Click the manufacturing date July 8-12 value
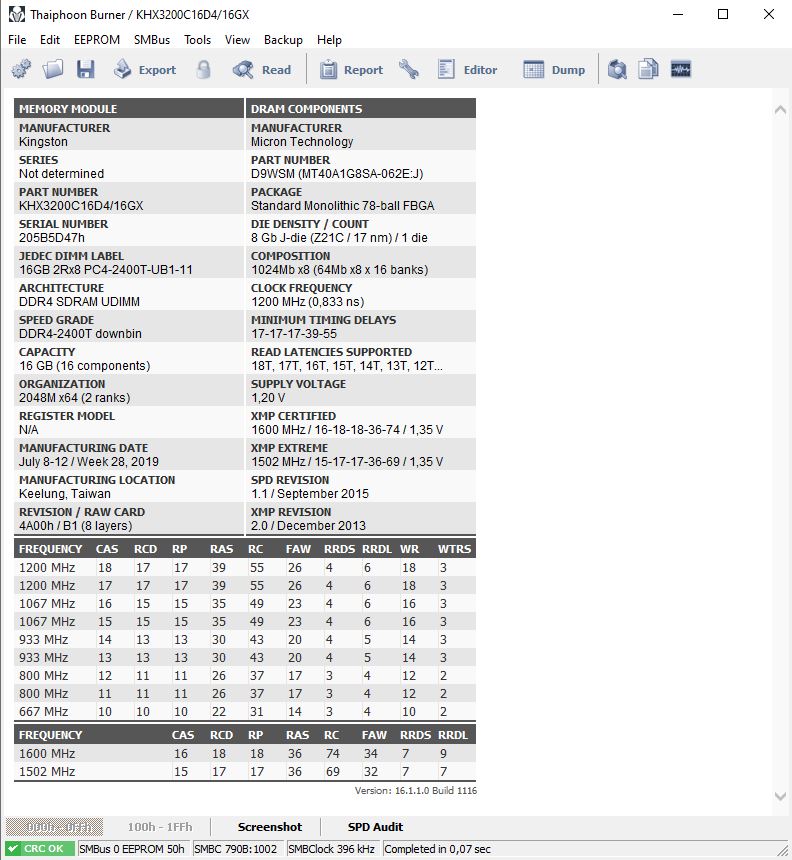The width and height of the screenshot is (792, 860). click(89, 462)
